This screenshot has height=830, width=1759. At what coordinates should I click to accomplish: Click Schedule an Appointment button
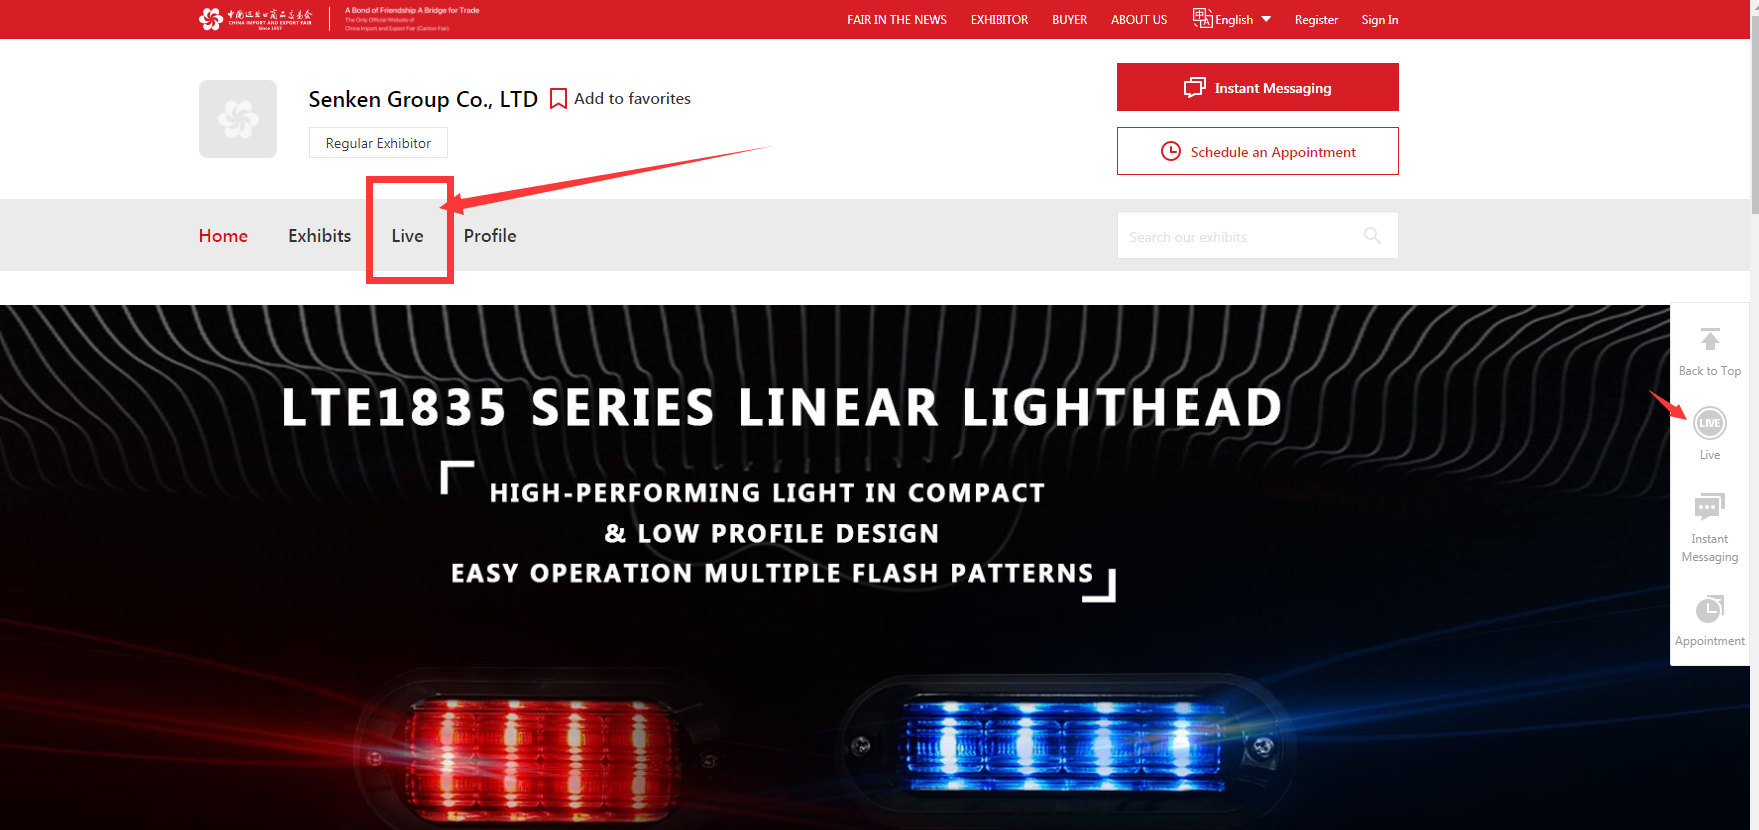point(1257,151)
